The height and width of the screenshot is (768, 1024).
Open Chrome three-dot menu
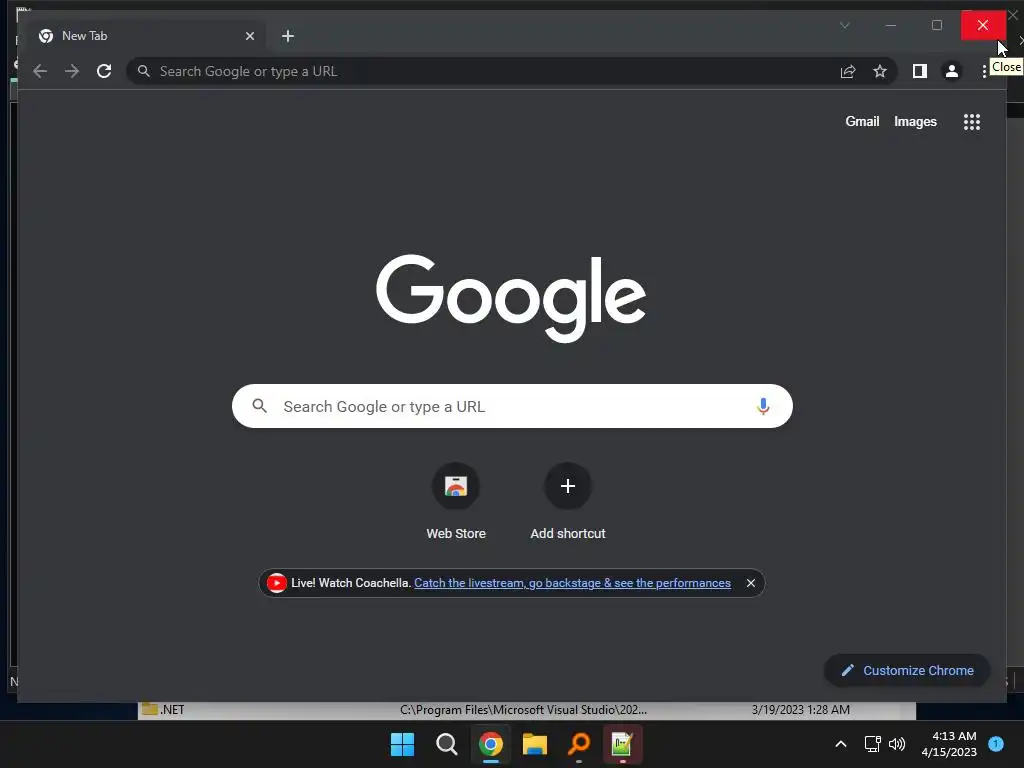tap(984, 71)
